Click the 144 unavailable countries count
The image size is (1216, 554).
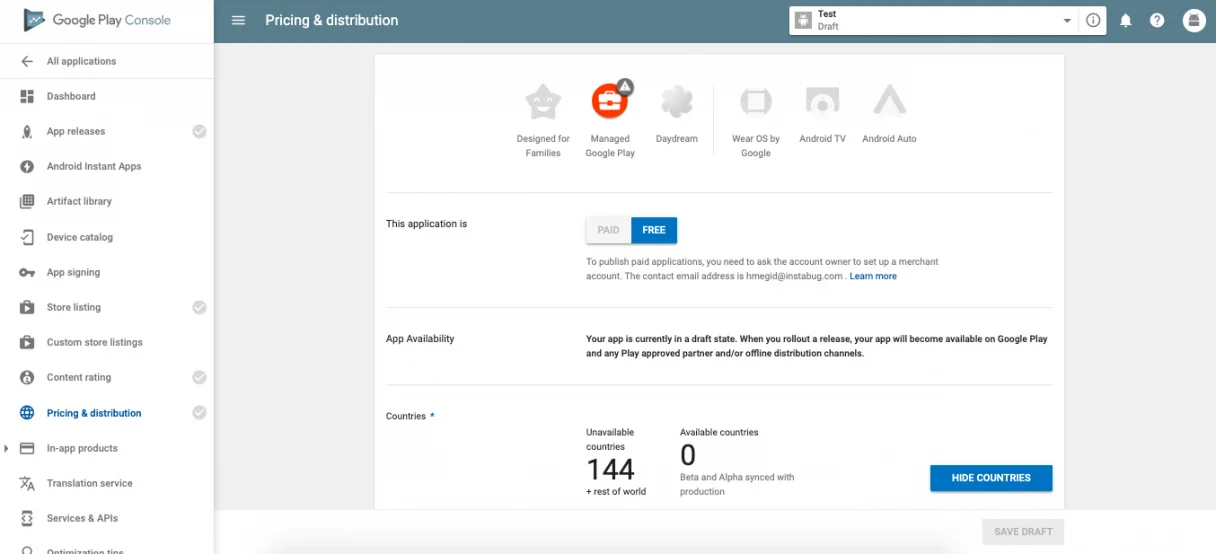click(x=610, y=469)
